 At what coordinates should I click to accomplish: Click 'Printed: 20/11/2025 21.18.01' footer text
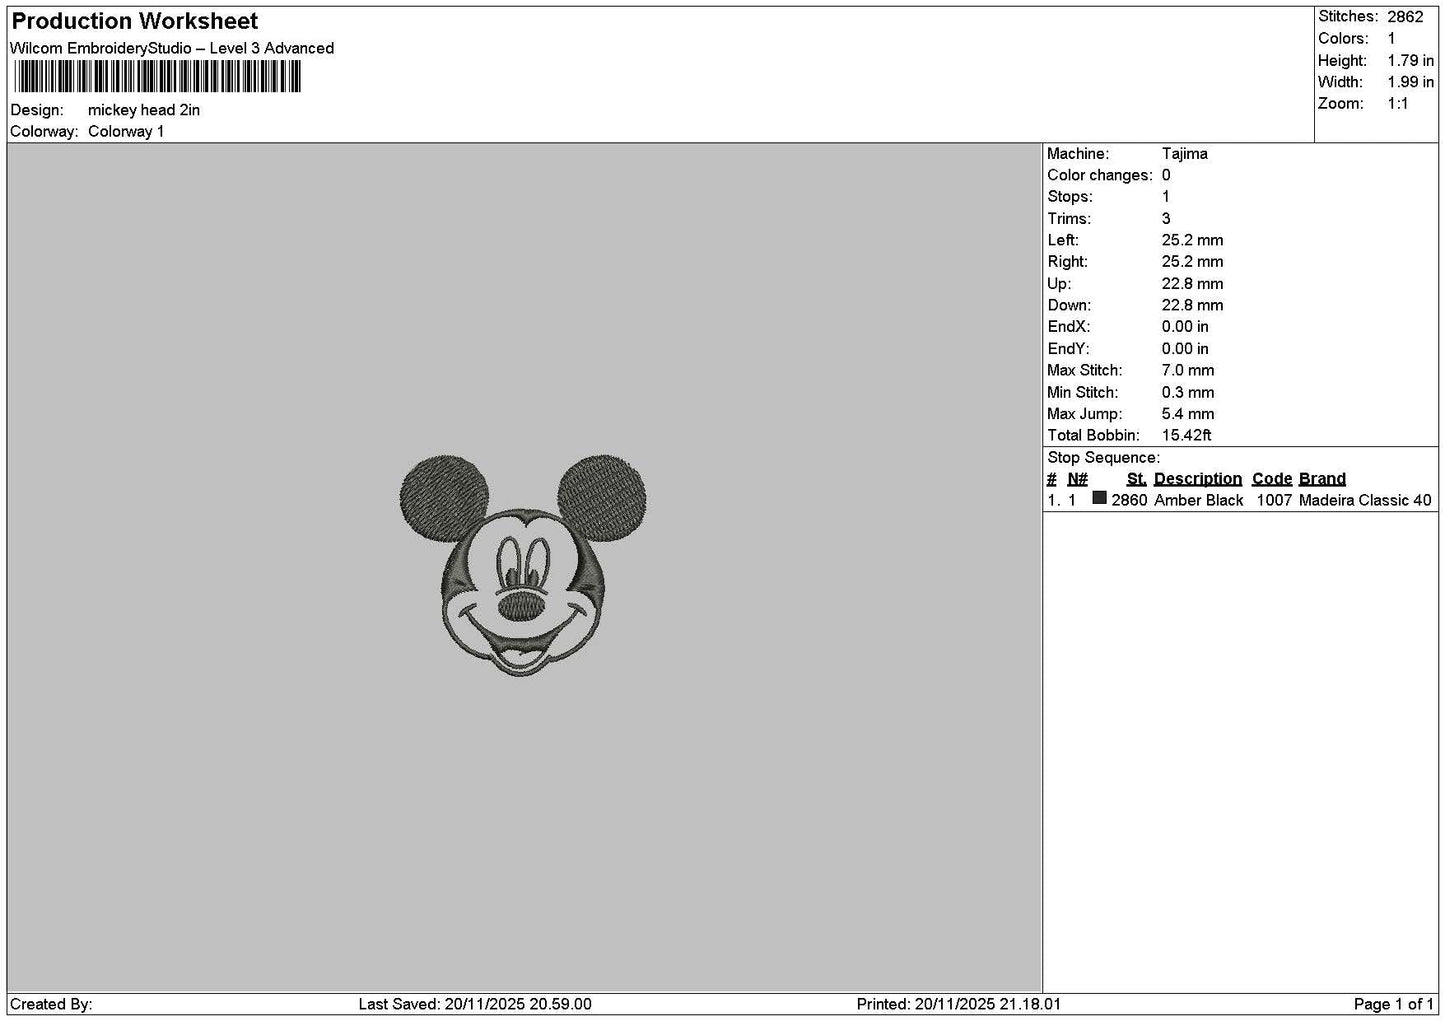point(959,1005)
